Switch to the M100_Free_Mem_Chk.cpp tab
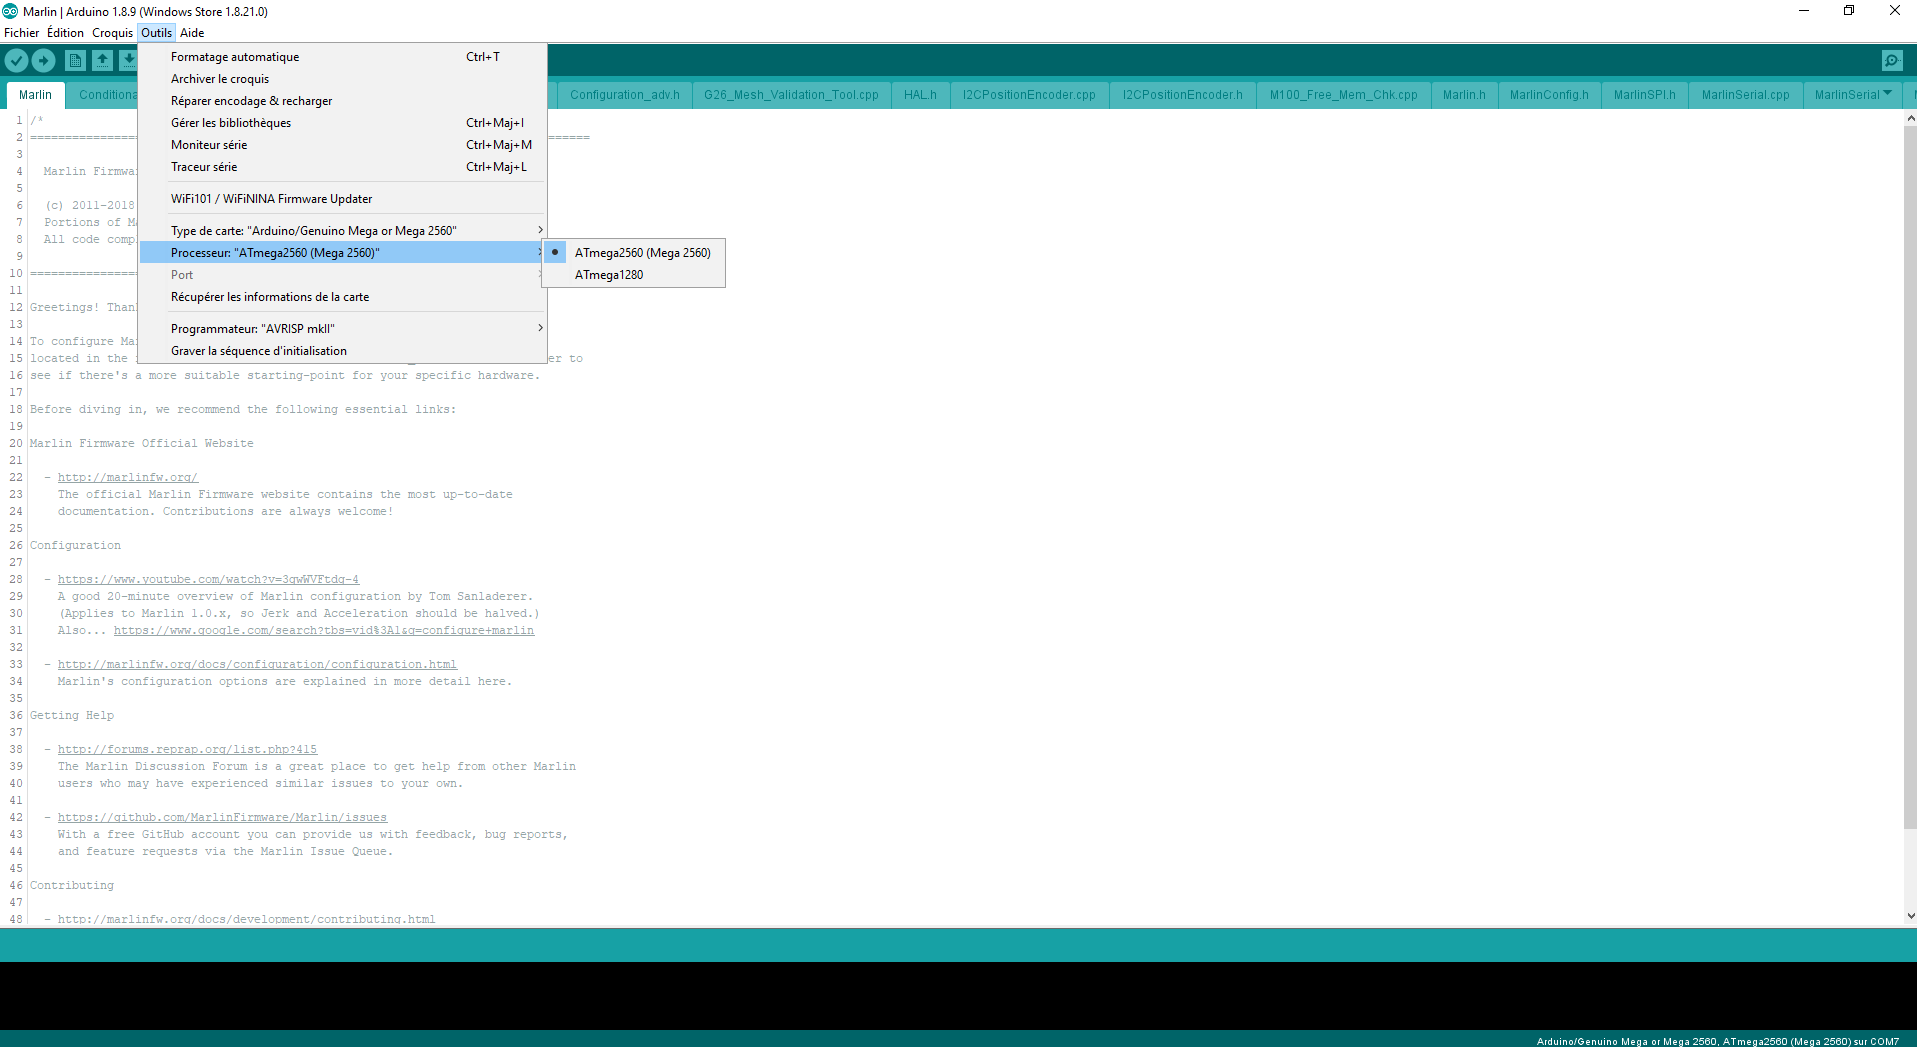The height and width of the screenshot is (1047, 1917). [1343, 95]
